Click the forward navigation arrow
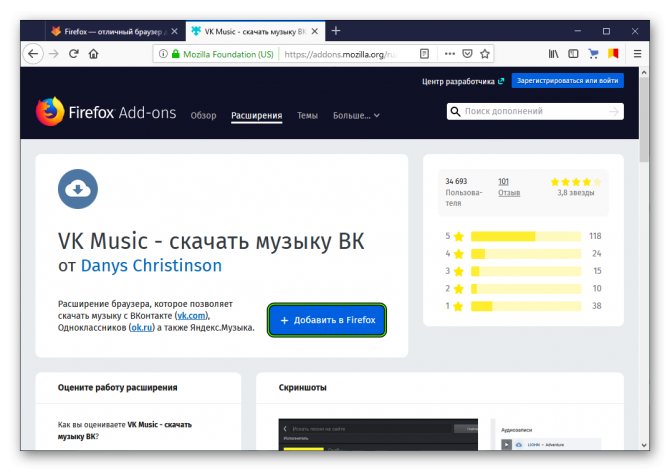 54,54
